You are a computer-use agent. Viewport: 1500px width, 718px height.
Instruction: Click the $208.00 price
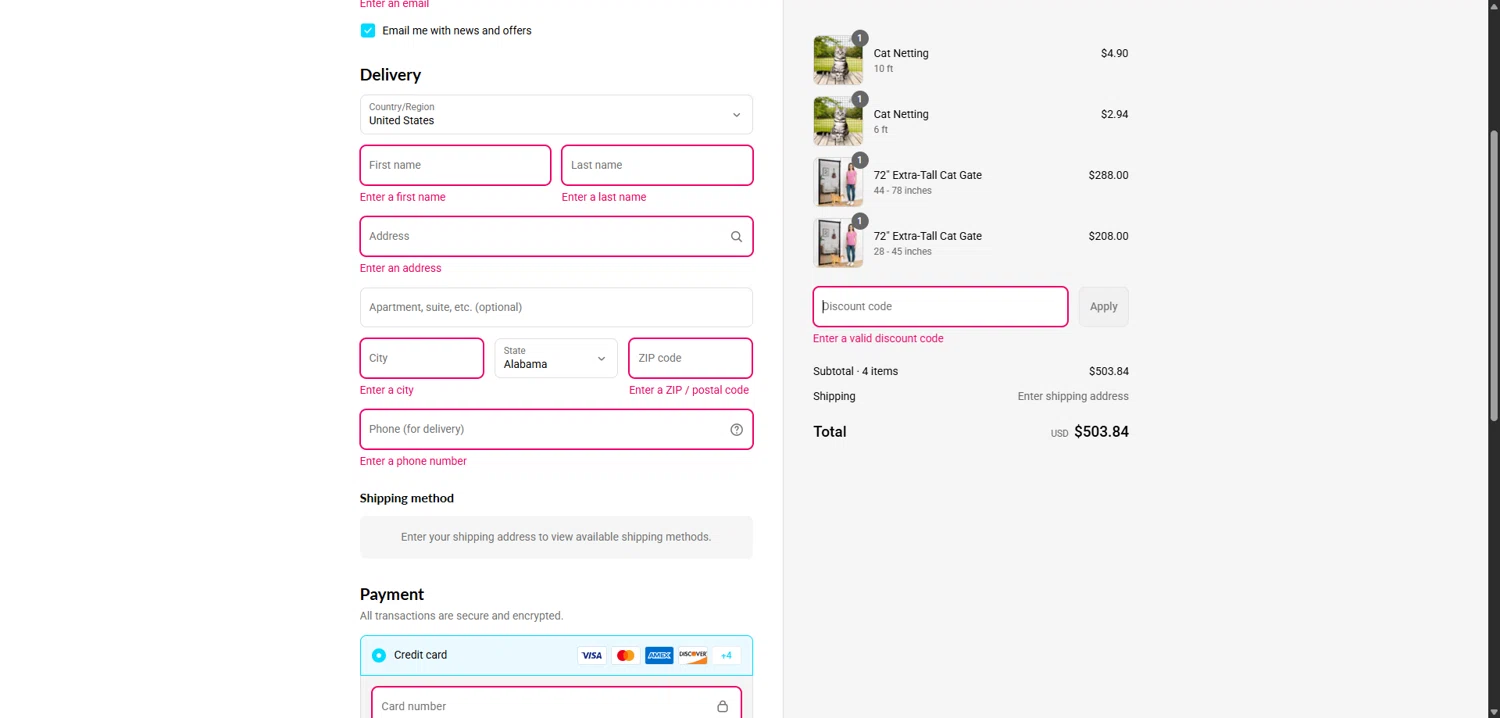(x=1108, y=237)
